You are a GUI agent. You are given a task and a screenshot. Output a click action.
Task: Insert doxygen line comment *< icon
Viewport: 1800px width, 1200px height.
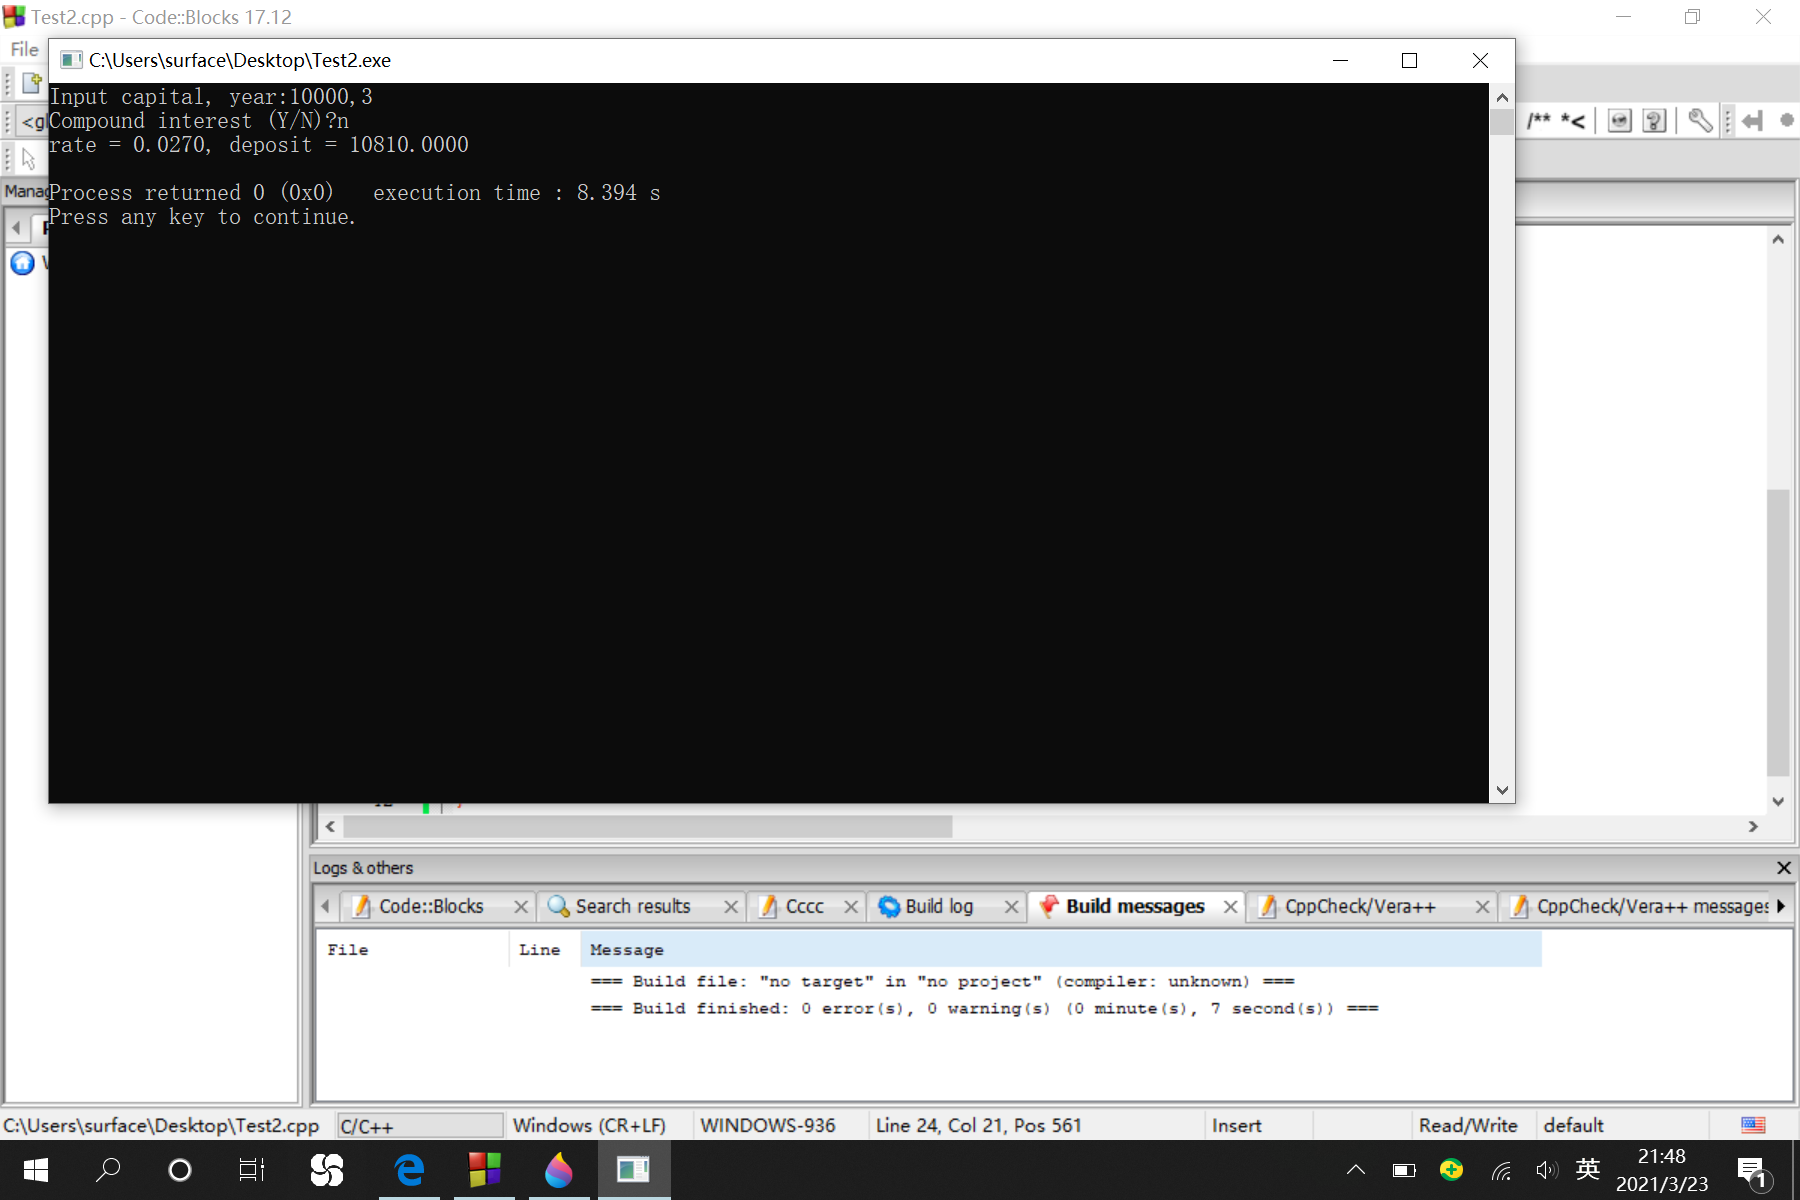[x=1573, y=121]
